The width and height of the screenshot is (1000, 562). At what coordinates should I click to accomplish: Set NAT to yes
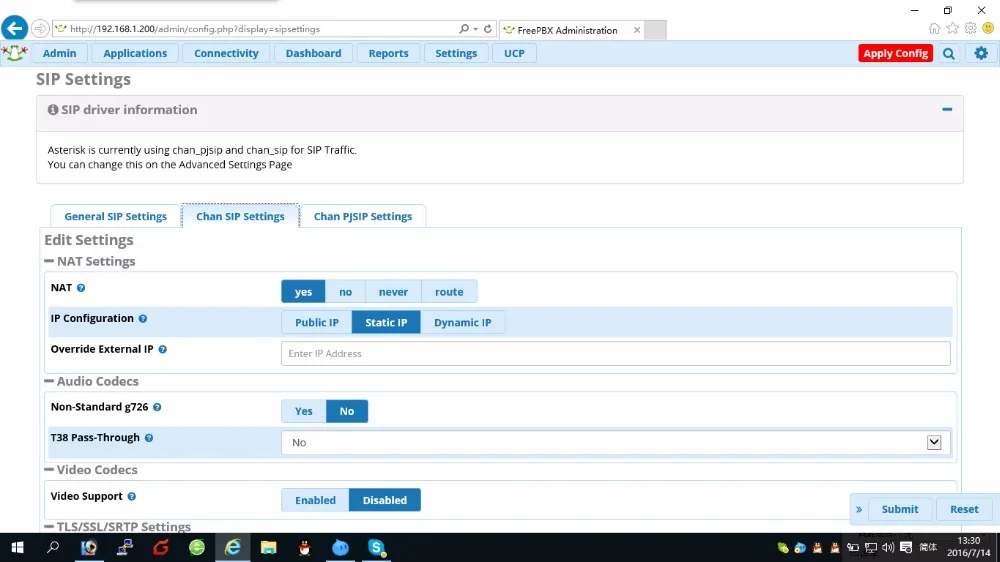(304, 292)
